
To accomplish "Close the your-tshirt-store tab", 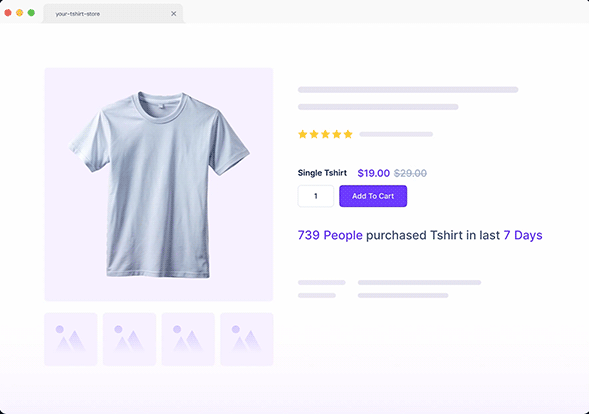I will click(174, 14).
